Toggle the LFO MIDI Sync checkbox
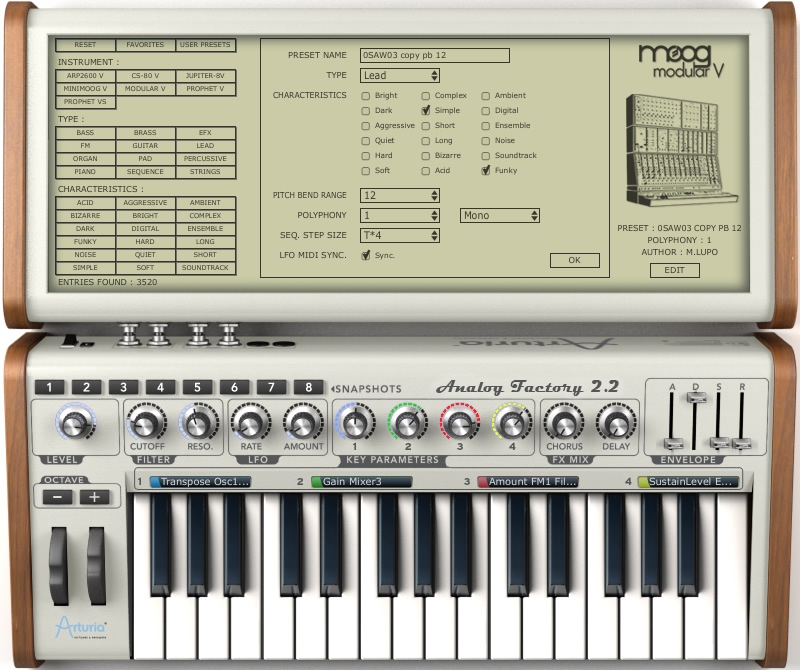Image resolution: width=800 pixels, height=670 pixels. [366, 256]
